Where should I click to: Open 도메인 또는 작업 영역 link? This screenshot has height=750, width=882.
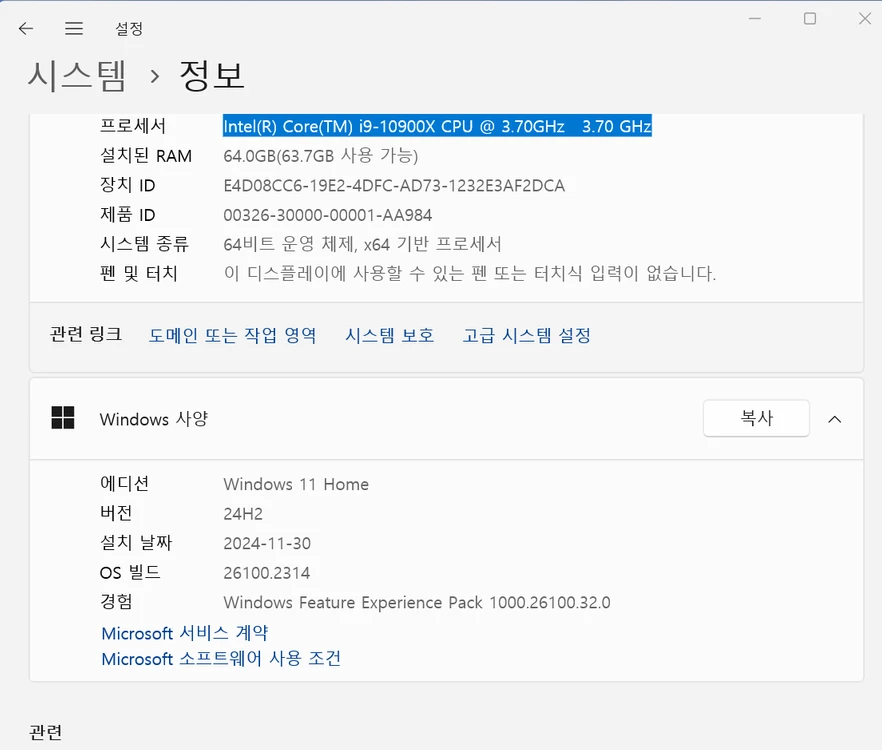232,336
